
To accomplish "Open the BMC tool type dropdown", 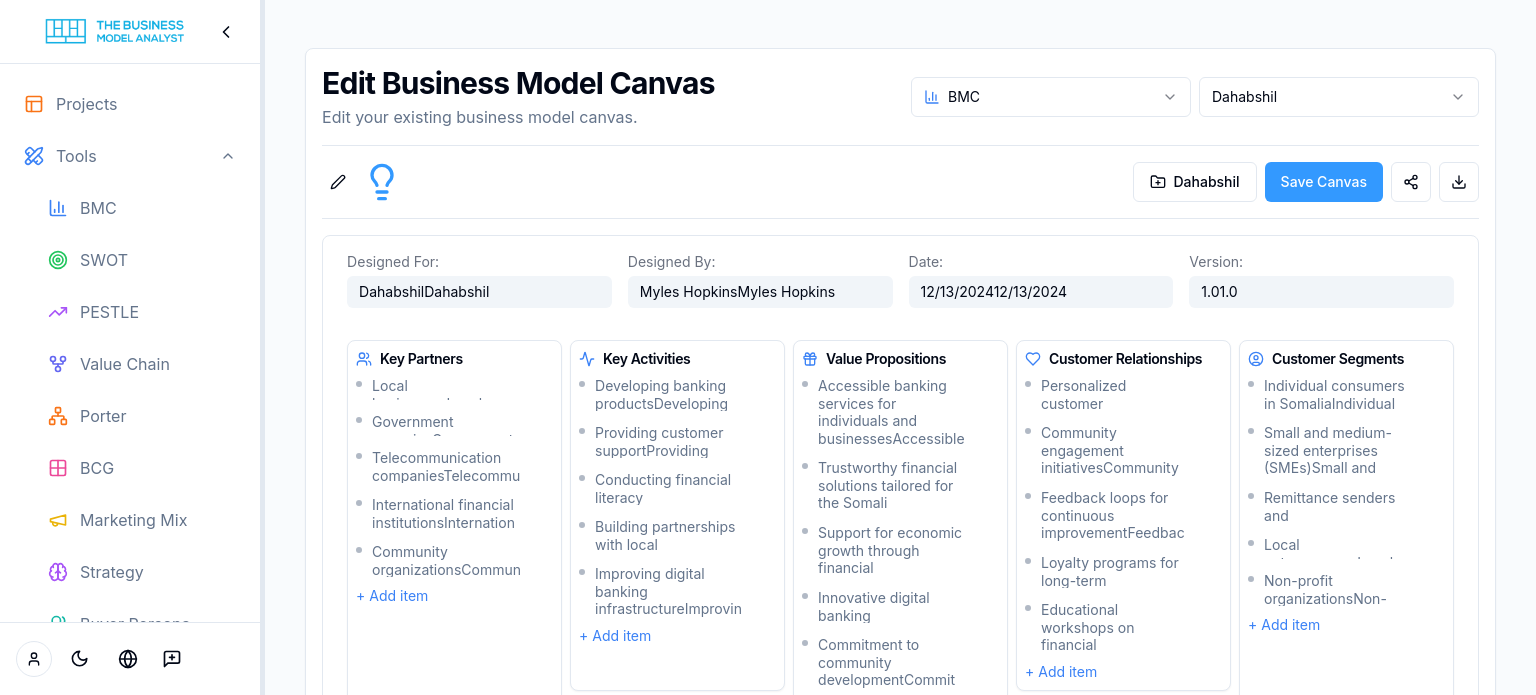I will tap(1050, 97).
